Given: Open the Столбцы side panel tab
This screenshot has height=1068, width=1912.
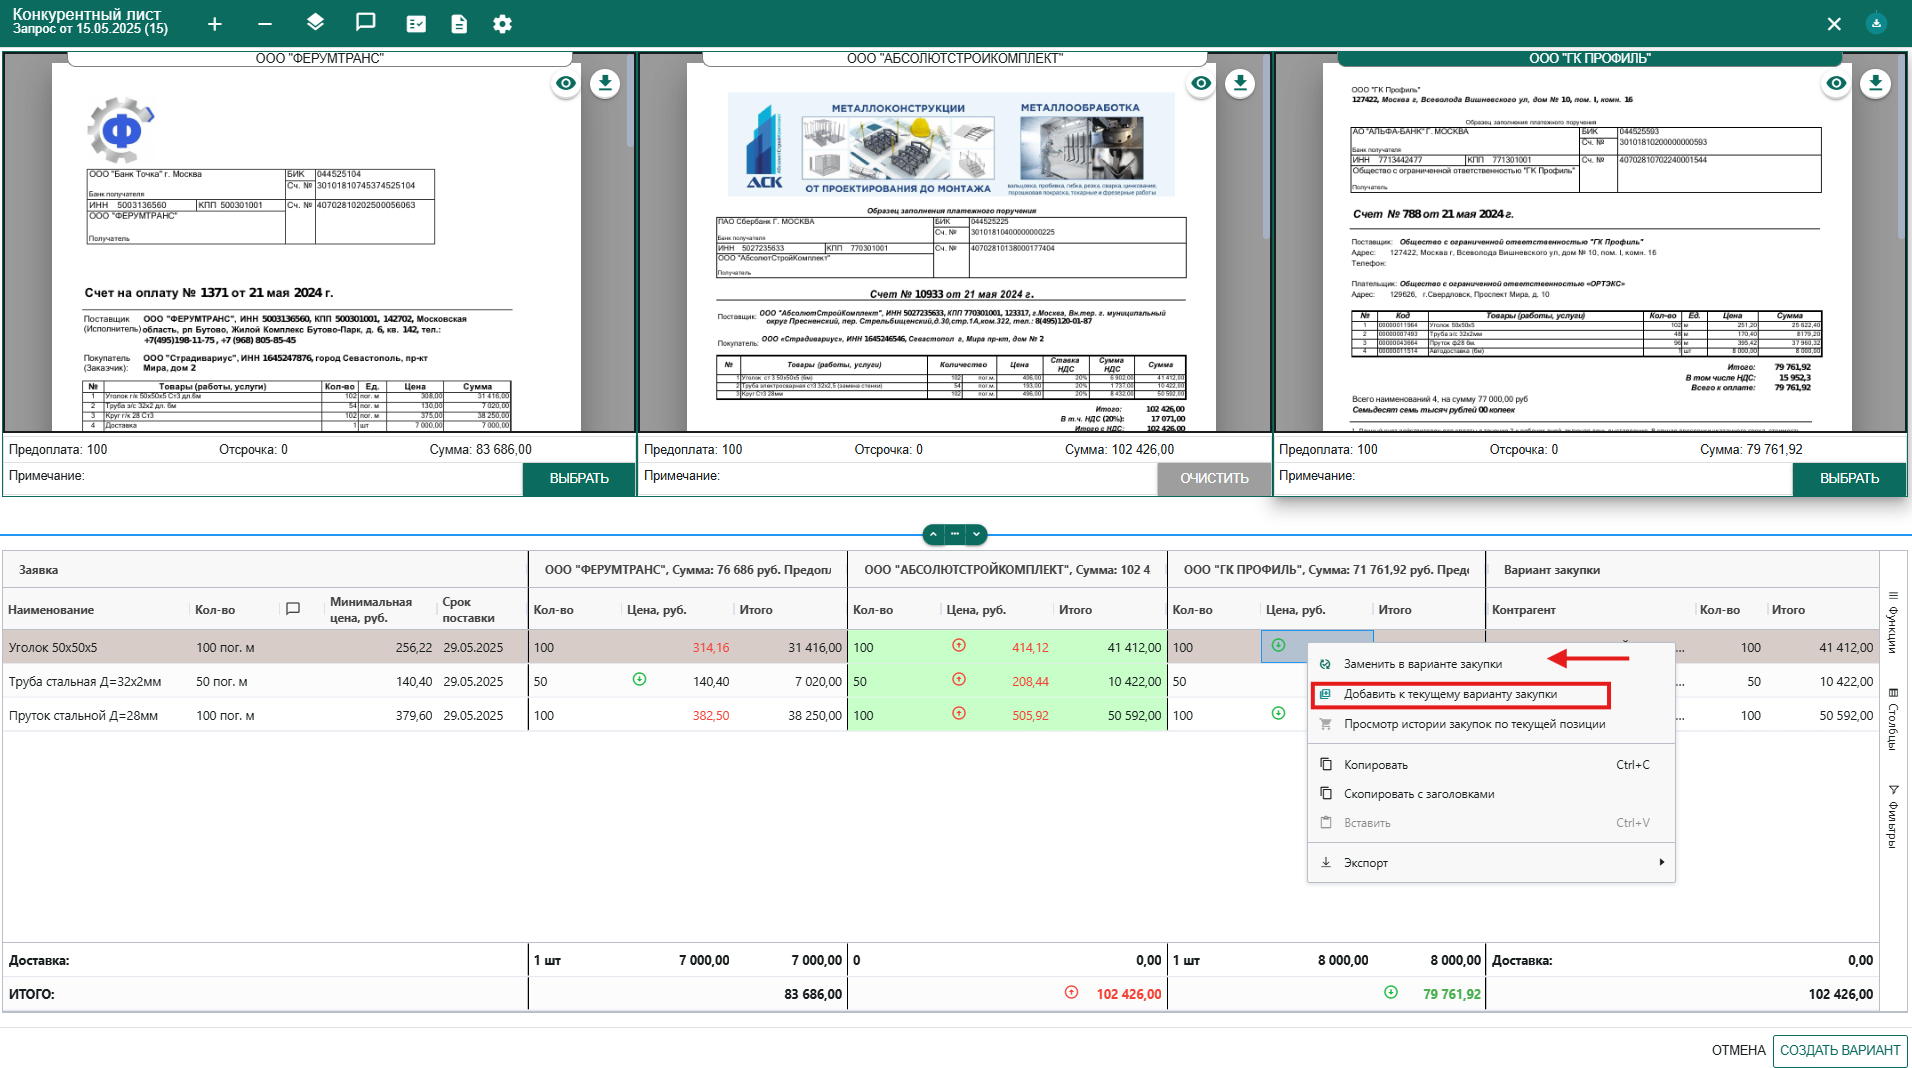Looking at the screenshot, I should (x=1893, y=719).
